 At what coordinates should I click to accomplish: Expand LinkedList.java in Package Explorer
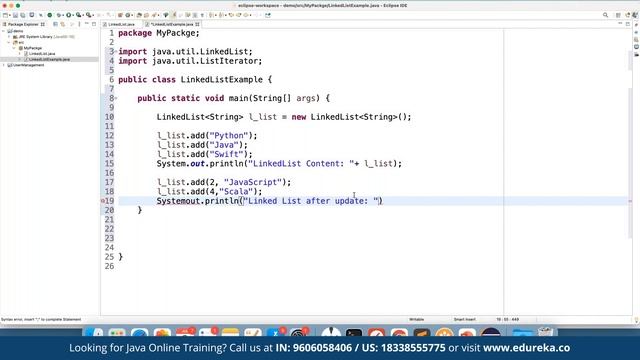(19, 54)
